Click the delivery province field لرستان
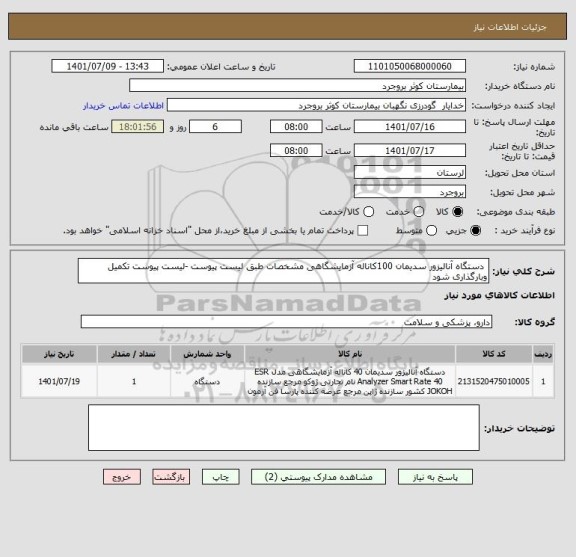This screenshot has height=557, width=576. click(x=410, y=173)
